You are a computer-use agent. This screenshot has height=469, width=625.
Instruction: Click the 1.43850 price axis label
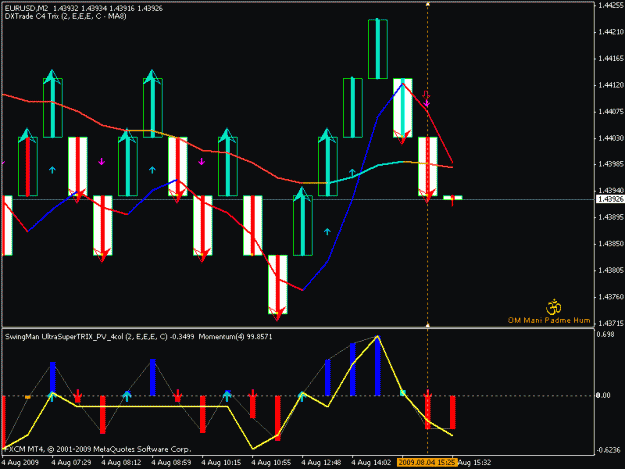(611, 244)
